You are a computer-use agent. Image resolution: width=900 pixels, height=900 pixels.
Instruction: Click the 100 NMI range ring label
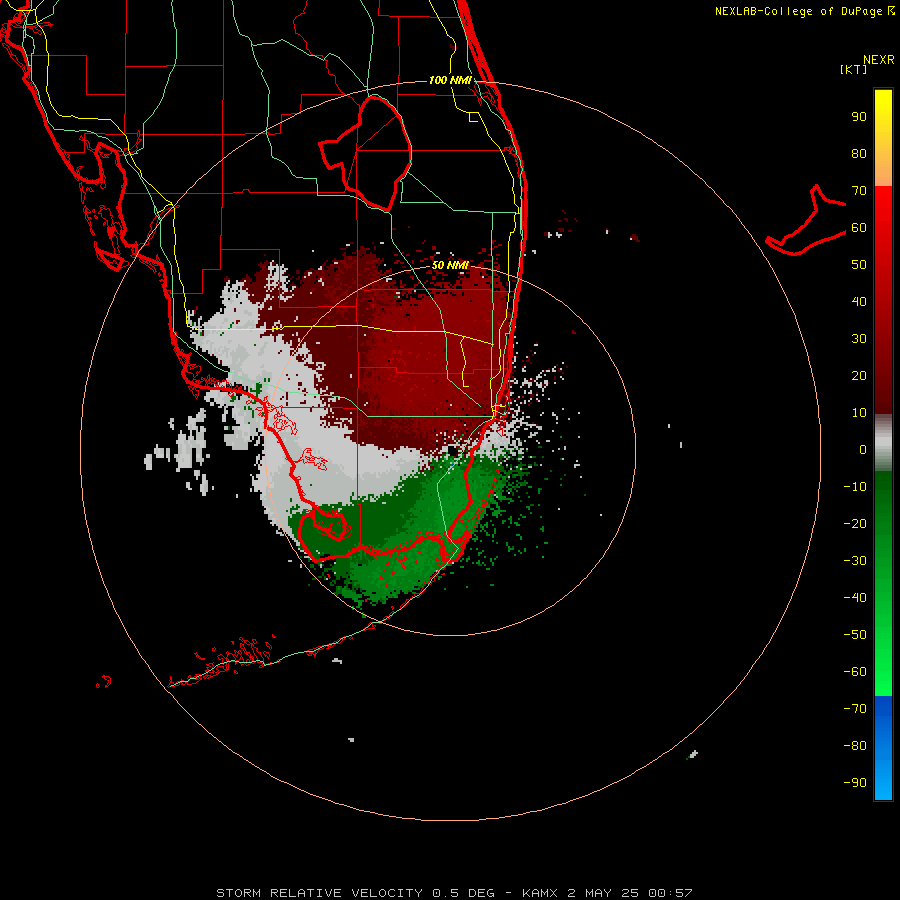pos(450,80)
